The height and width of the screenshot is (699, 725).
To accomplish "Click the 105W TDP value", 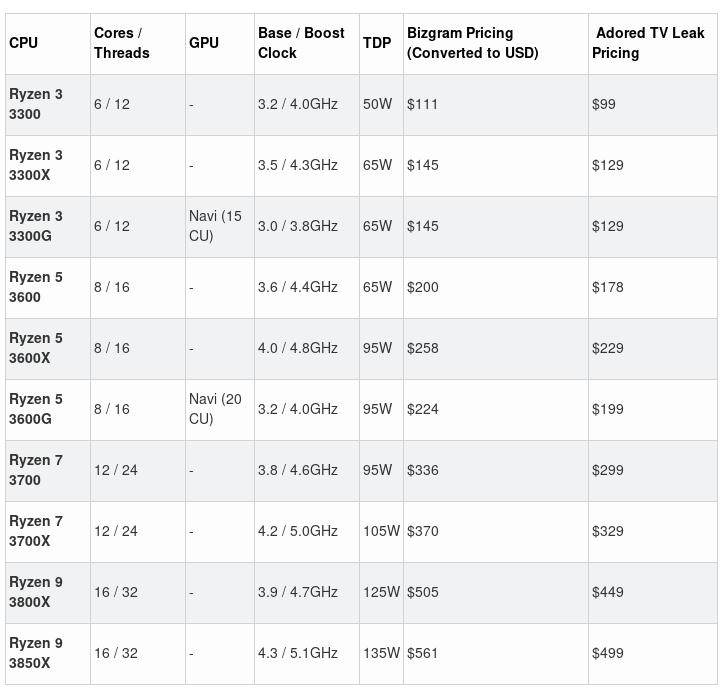I will [x=381, y=531].
